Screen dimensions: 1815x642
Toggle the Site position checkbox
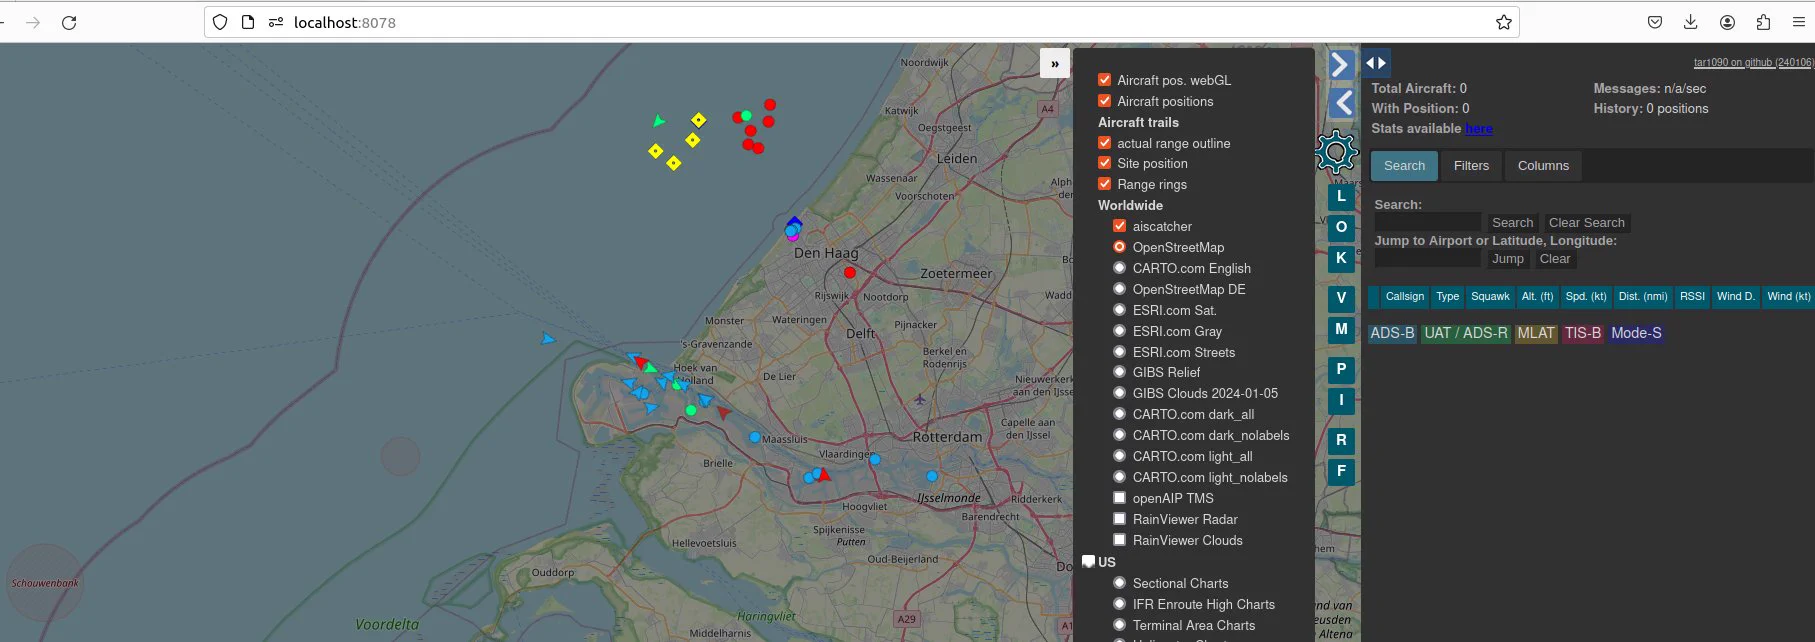click(1105, 163)
